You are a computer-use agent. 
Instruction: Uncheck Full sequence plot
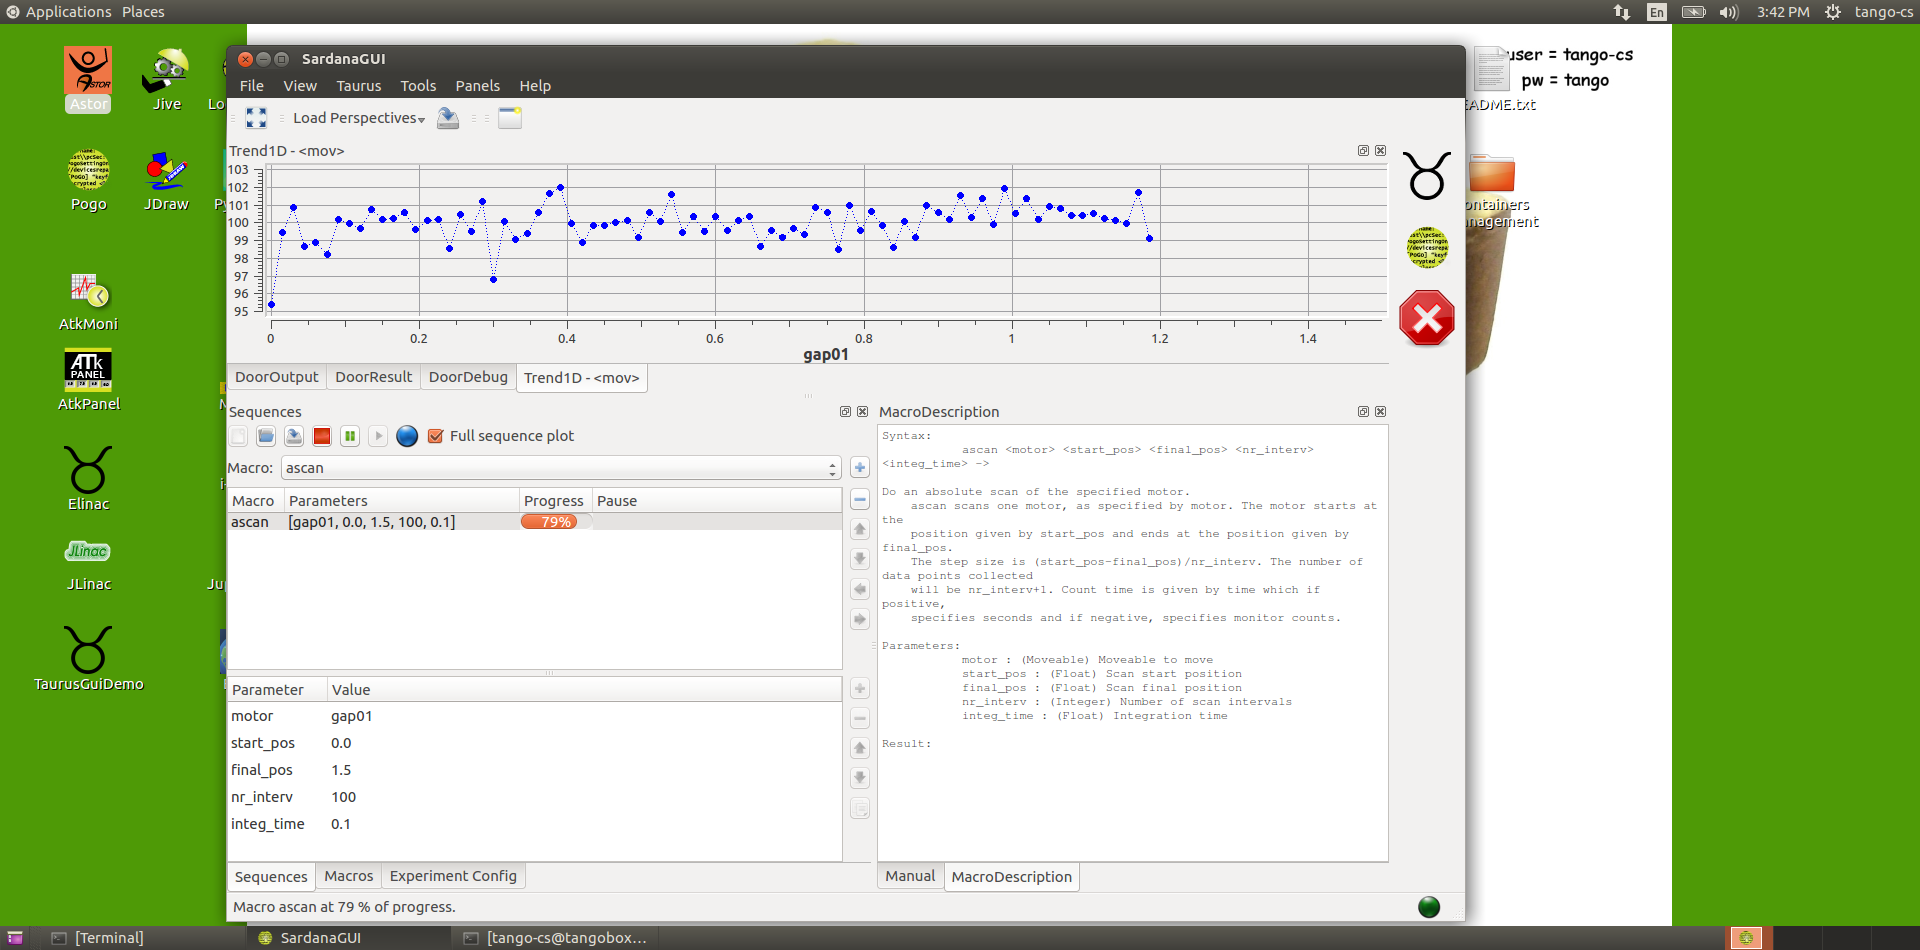click(435, 436)
